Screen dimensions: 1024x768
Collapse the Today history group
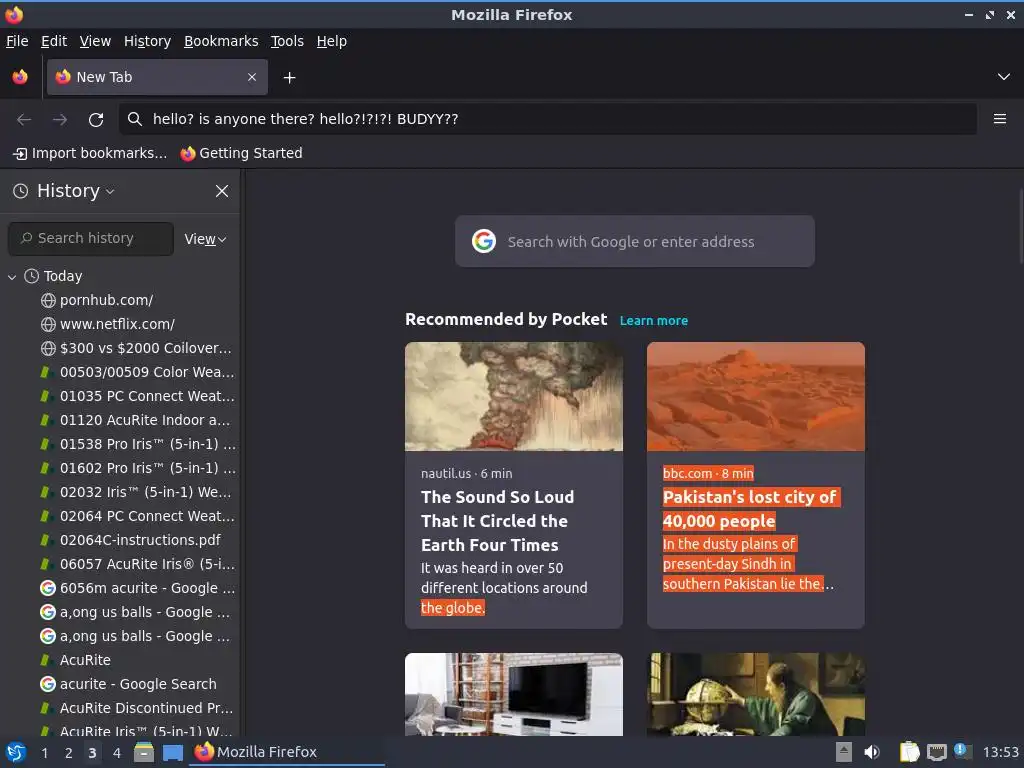pos(12,277)
